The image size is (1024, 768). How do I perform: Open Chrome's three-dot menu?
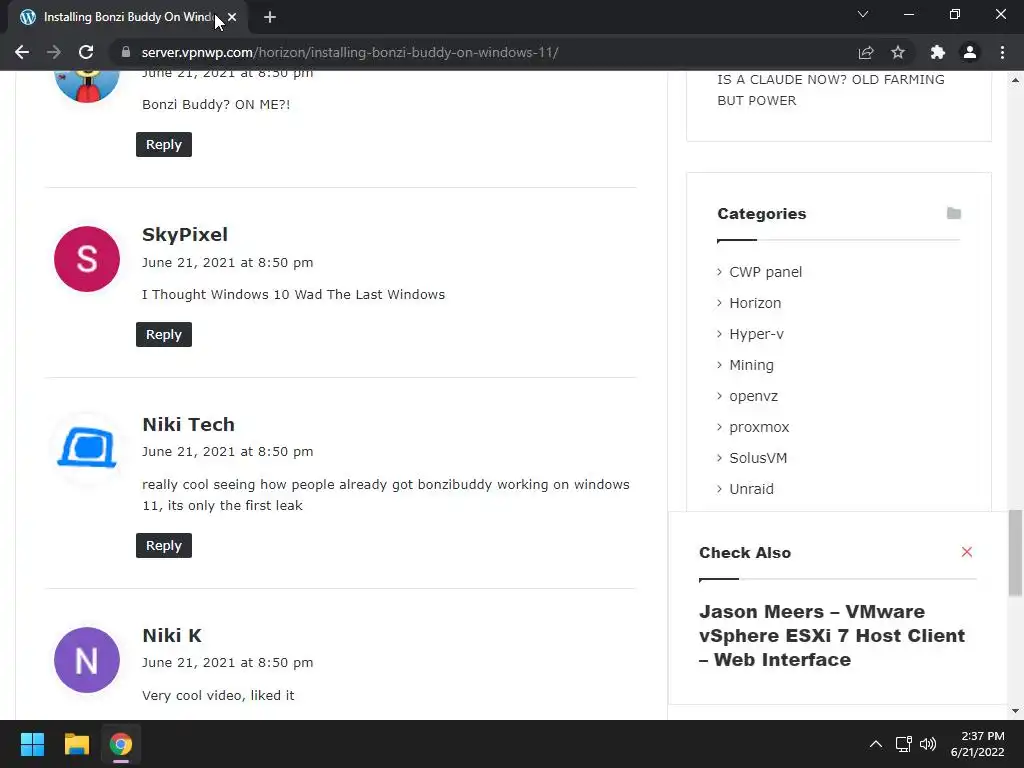click(x=1002, y=52)
